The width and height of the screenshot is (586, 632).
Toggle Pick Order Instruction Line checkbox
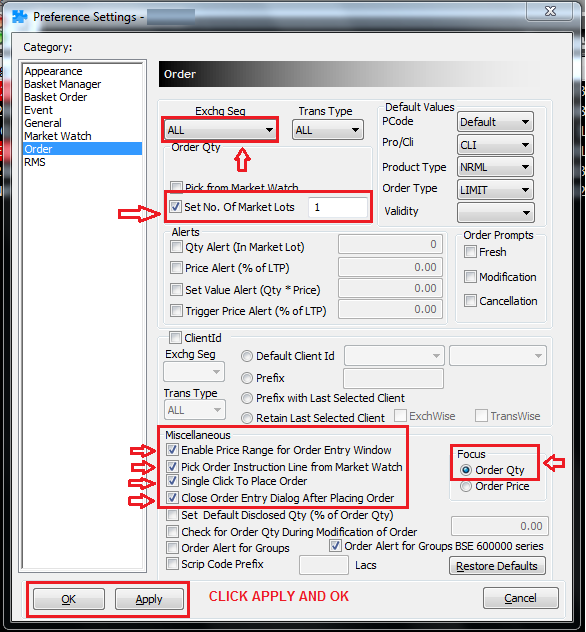[172, 466]
